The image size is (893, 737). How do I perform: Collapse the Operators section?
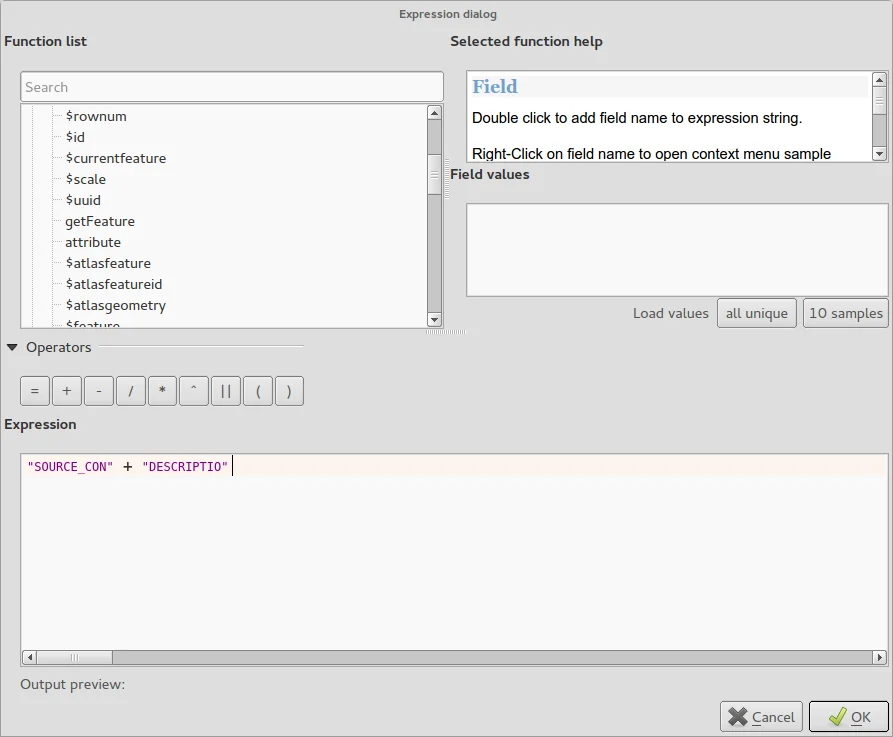pyautogui.click(x=12, y=348)
